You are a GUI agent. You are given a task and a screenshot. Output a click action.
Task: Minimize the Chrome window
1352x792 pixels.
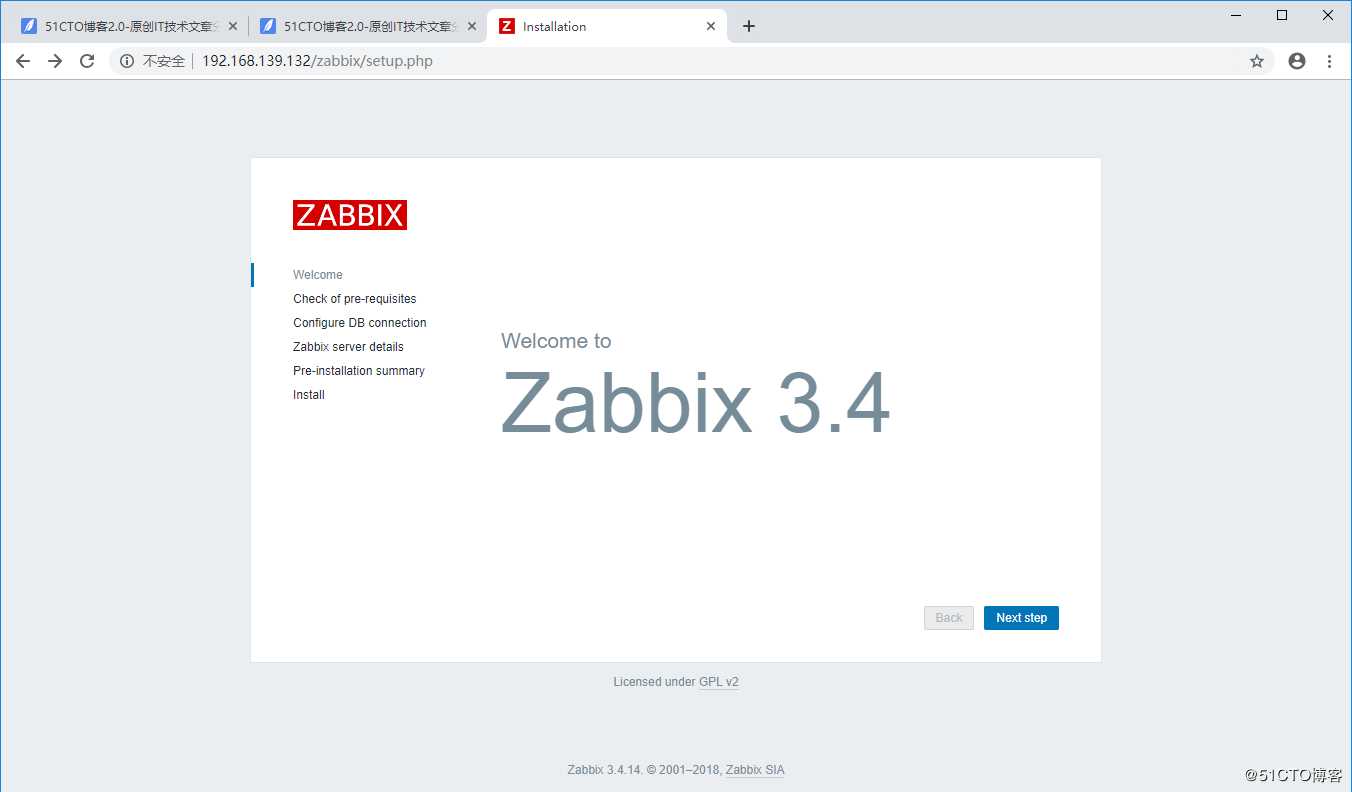1237,15
